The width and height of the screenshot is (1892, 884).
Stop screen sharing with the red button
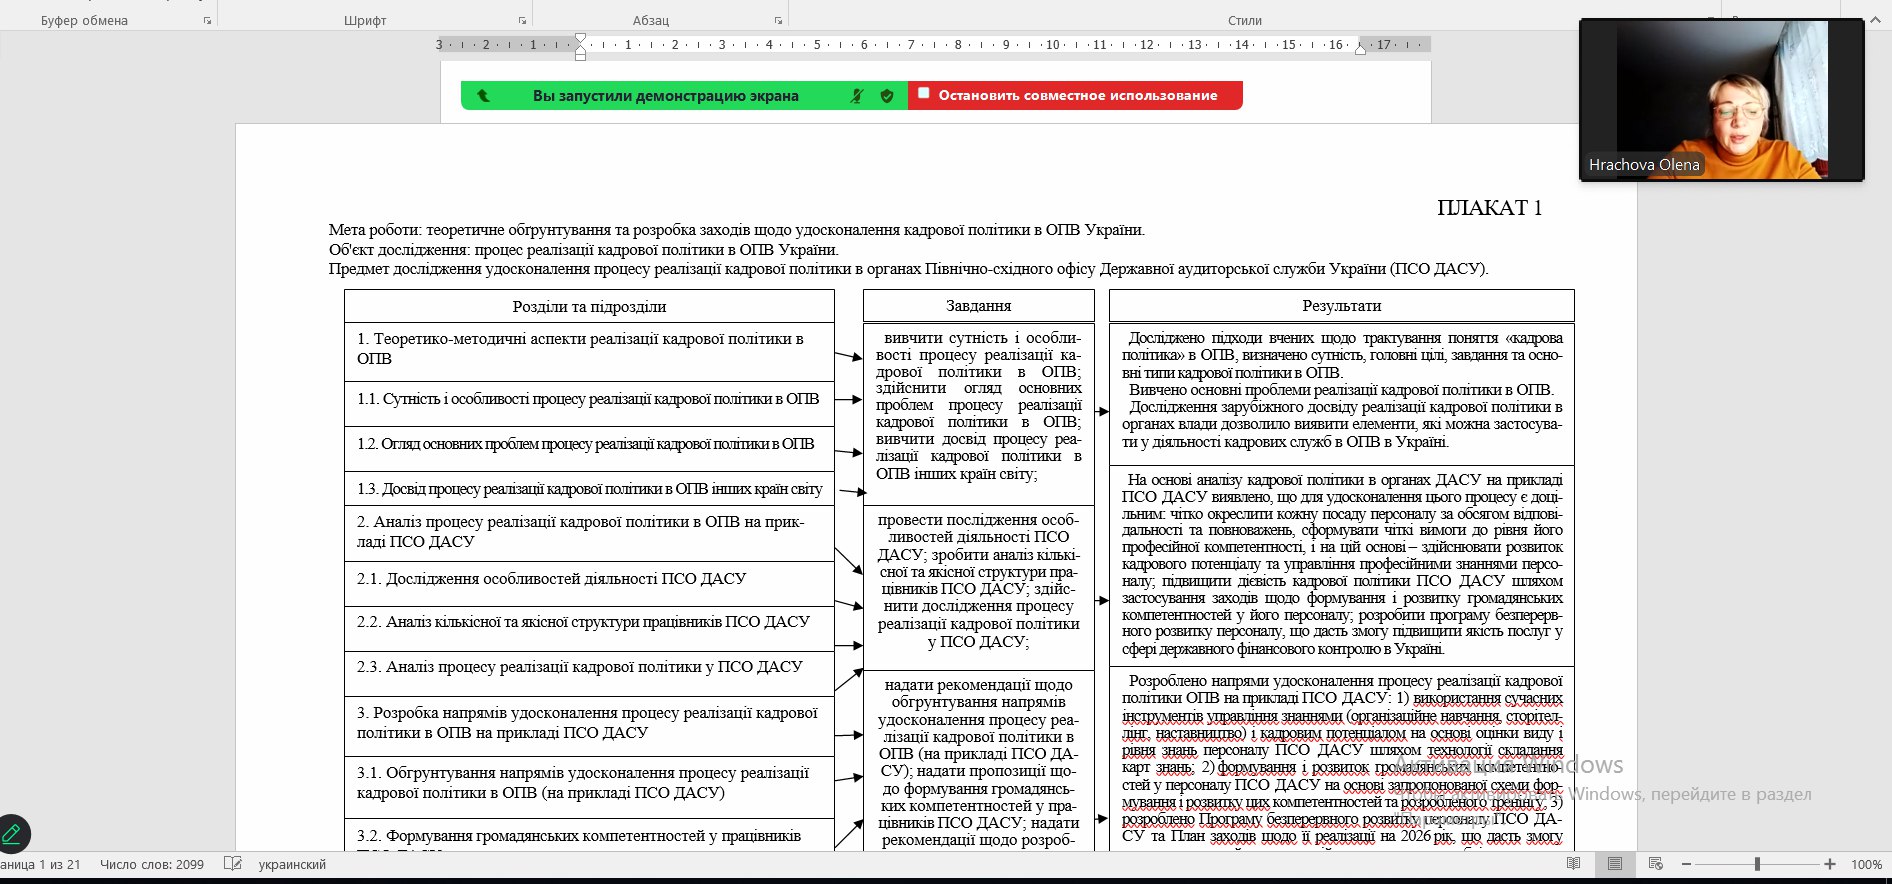click(x=1076, y=96)
